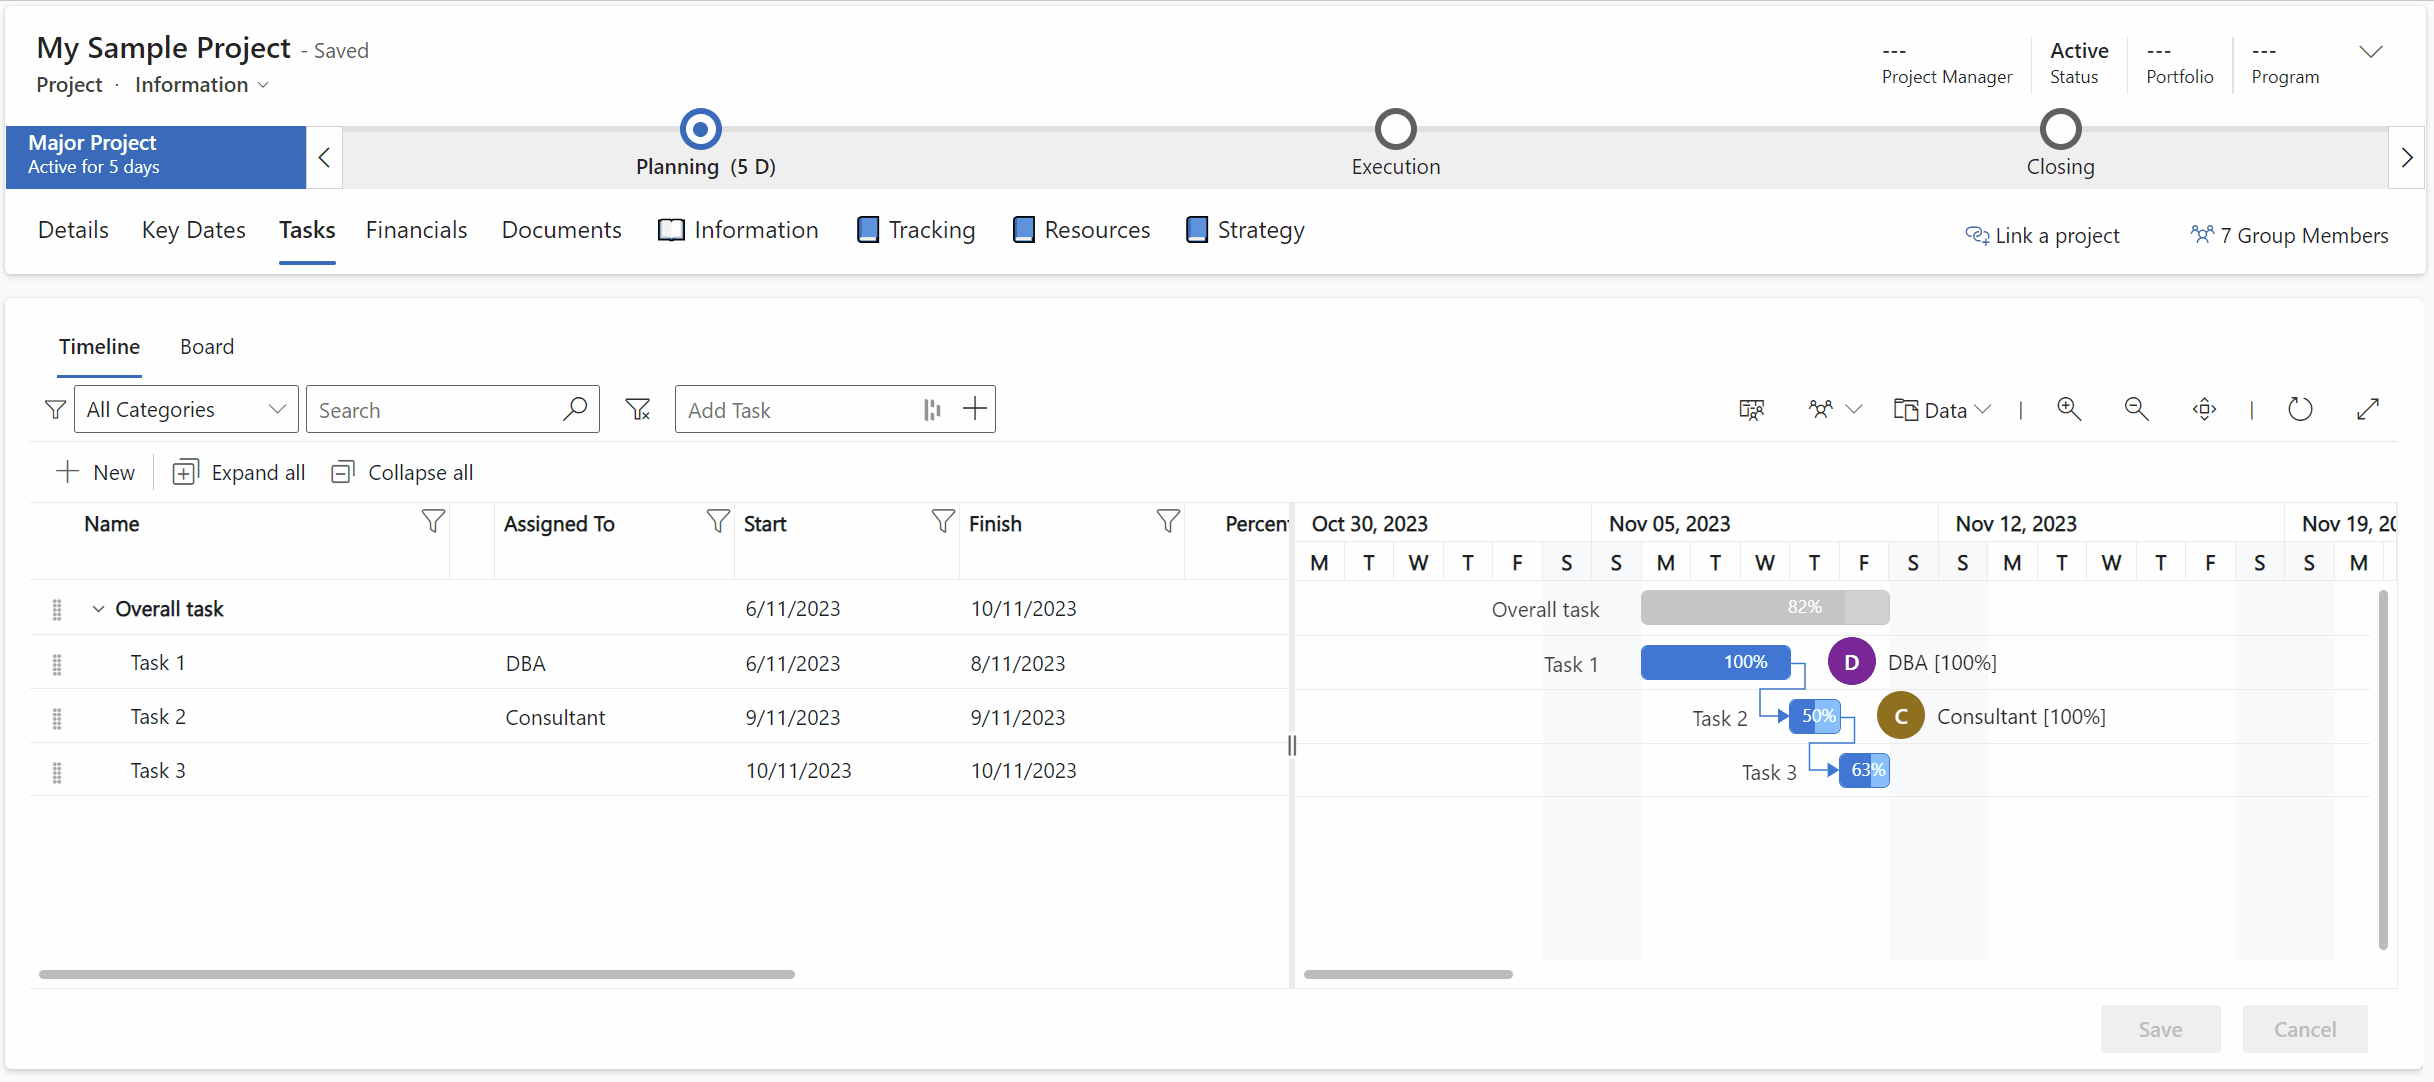The image size is (2434, 1082).
Task: Filter the Assigned To column
Action: (718, 521)
